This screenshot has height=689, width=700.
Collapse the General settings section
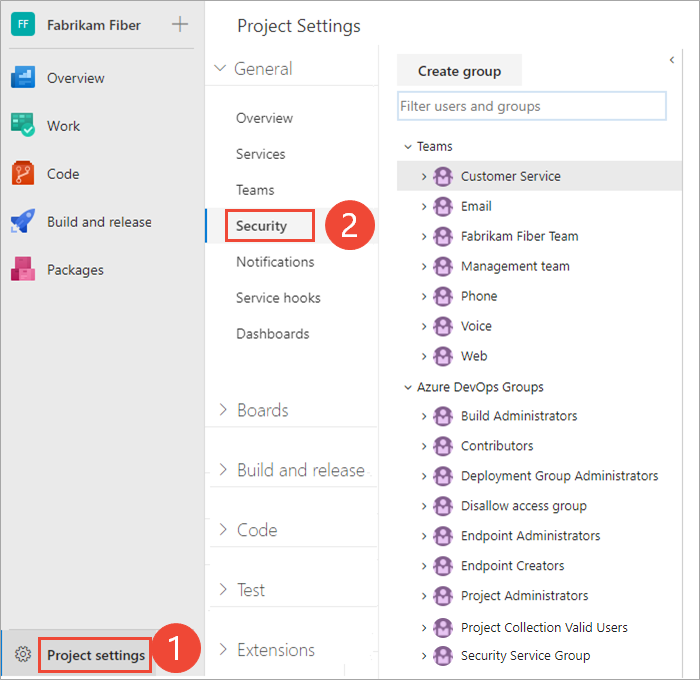click(220, 68)
